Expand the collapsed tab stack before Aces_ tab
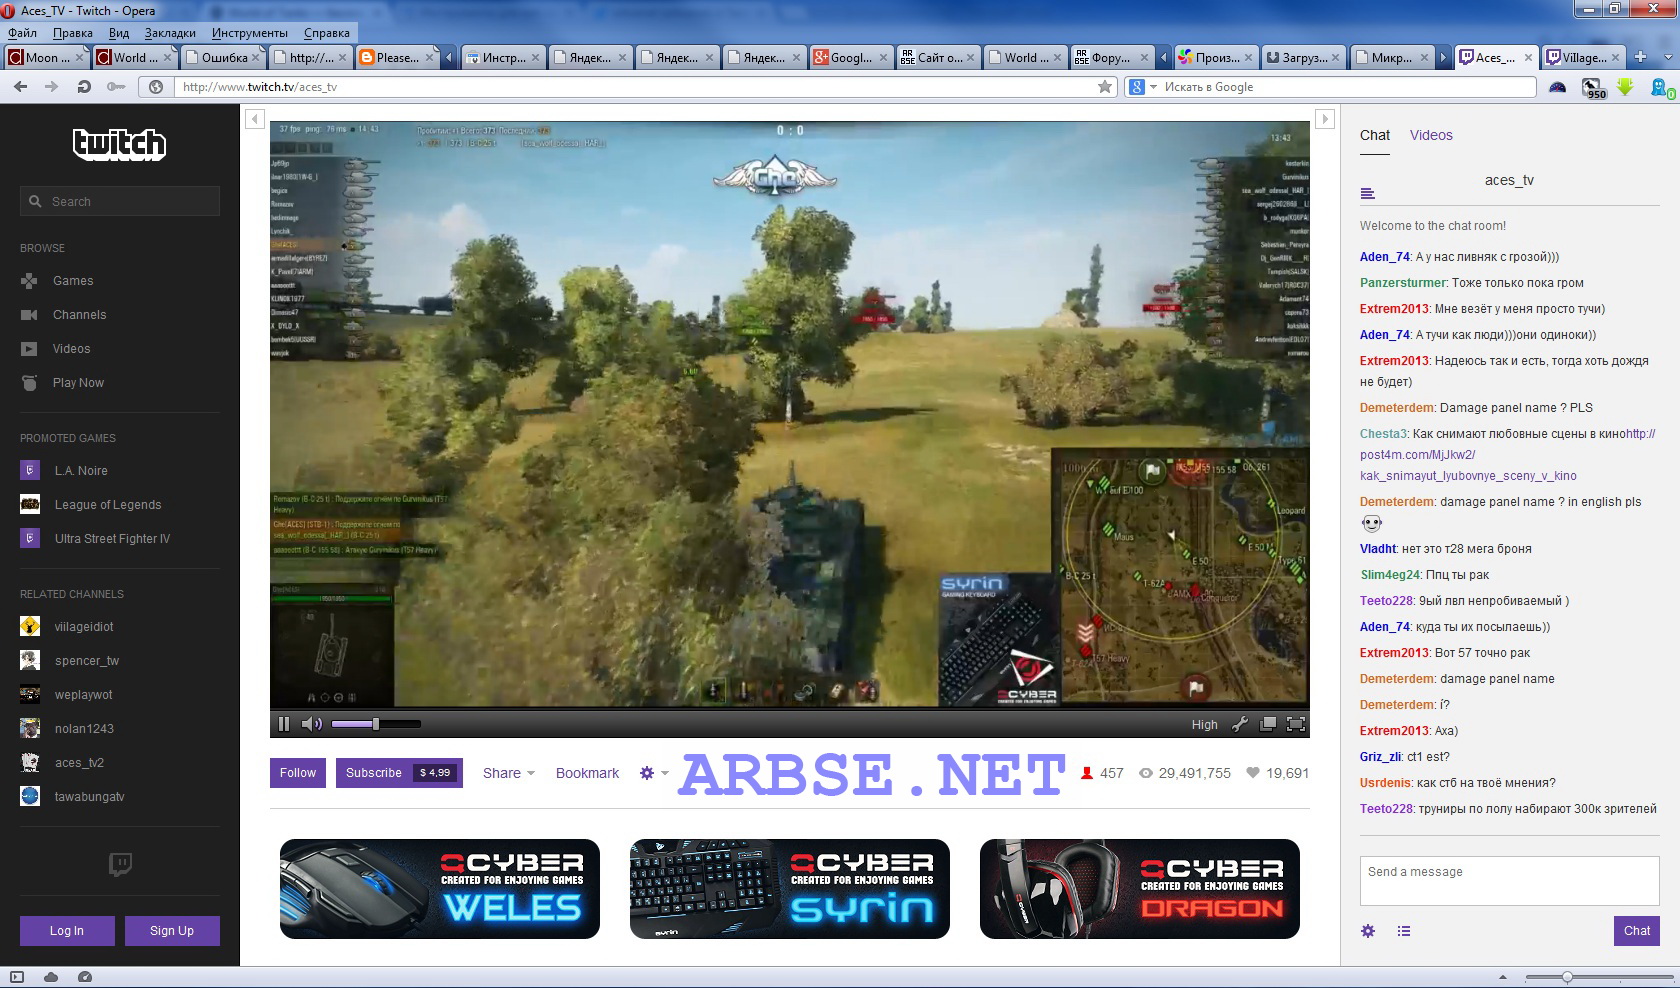Image resolution: width=1680 pixels, height=988 pixels. (1443, 58)
